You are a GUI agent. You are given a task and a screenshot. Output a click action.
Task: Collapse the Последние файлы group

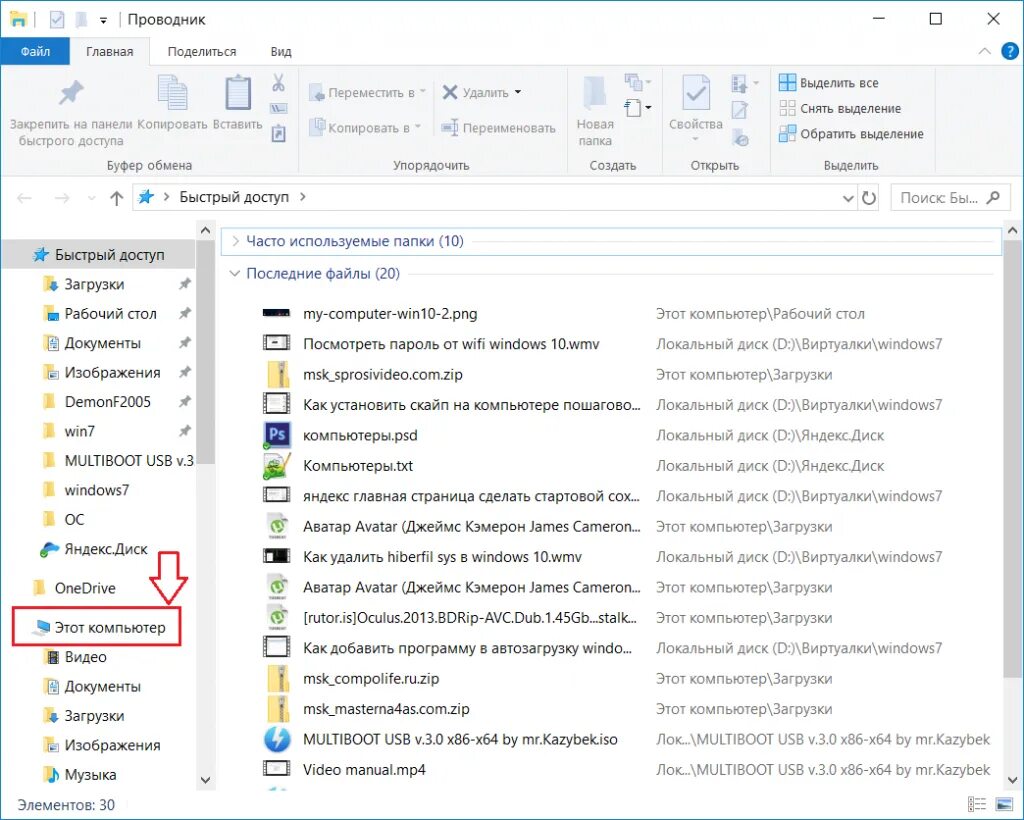(x=234, y=274)
